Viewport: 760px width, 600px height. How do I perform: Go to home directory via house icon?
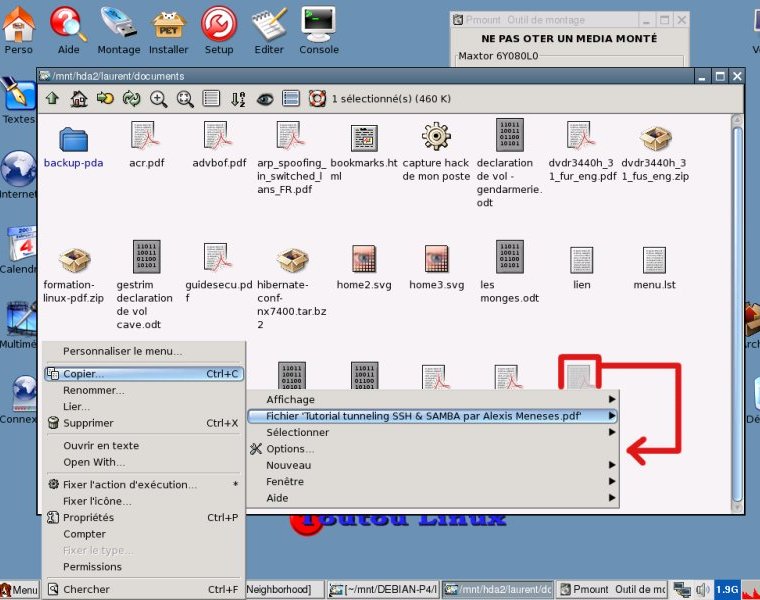pos(78,98)
